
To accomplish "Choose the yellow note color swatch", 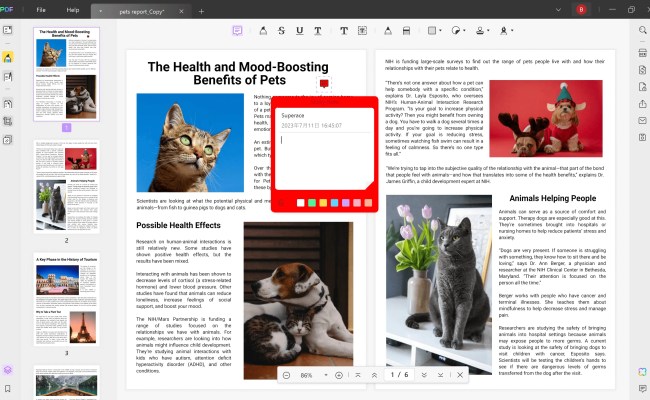I will (x=323, y=203).
